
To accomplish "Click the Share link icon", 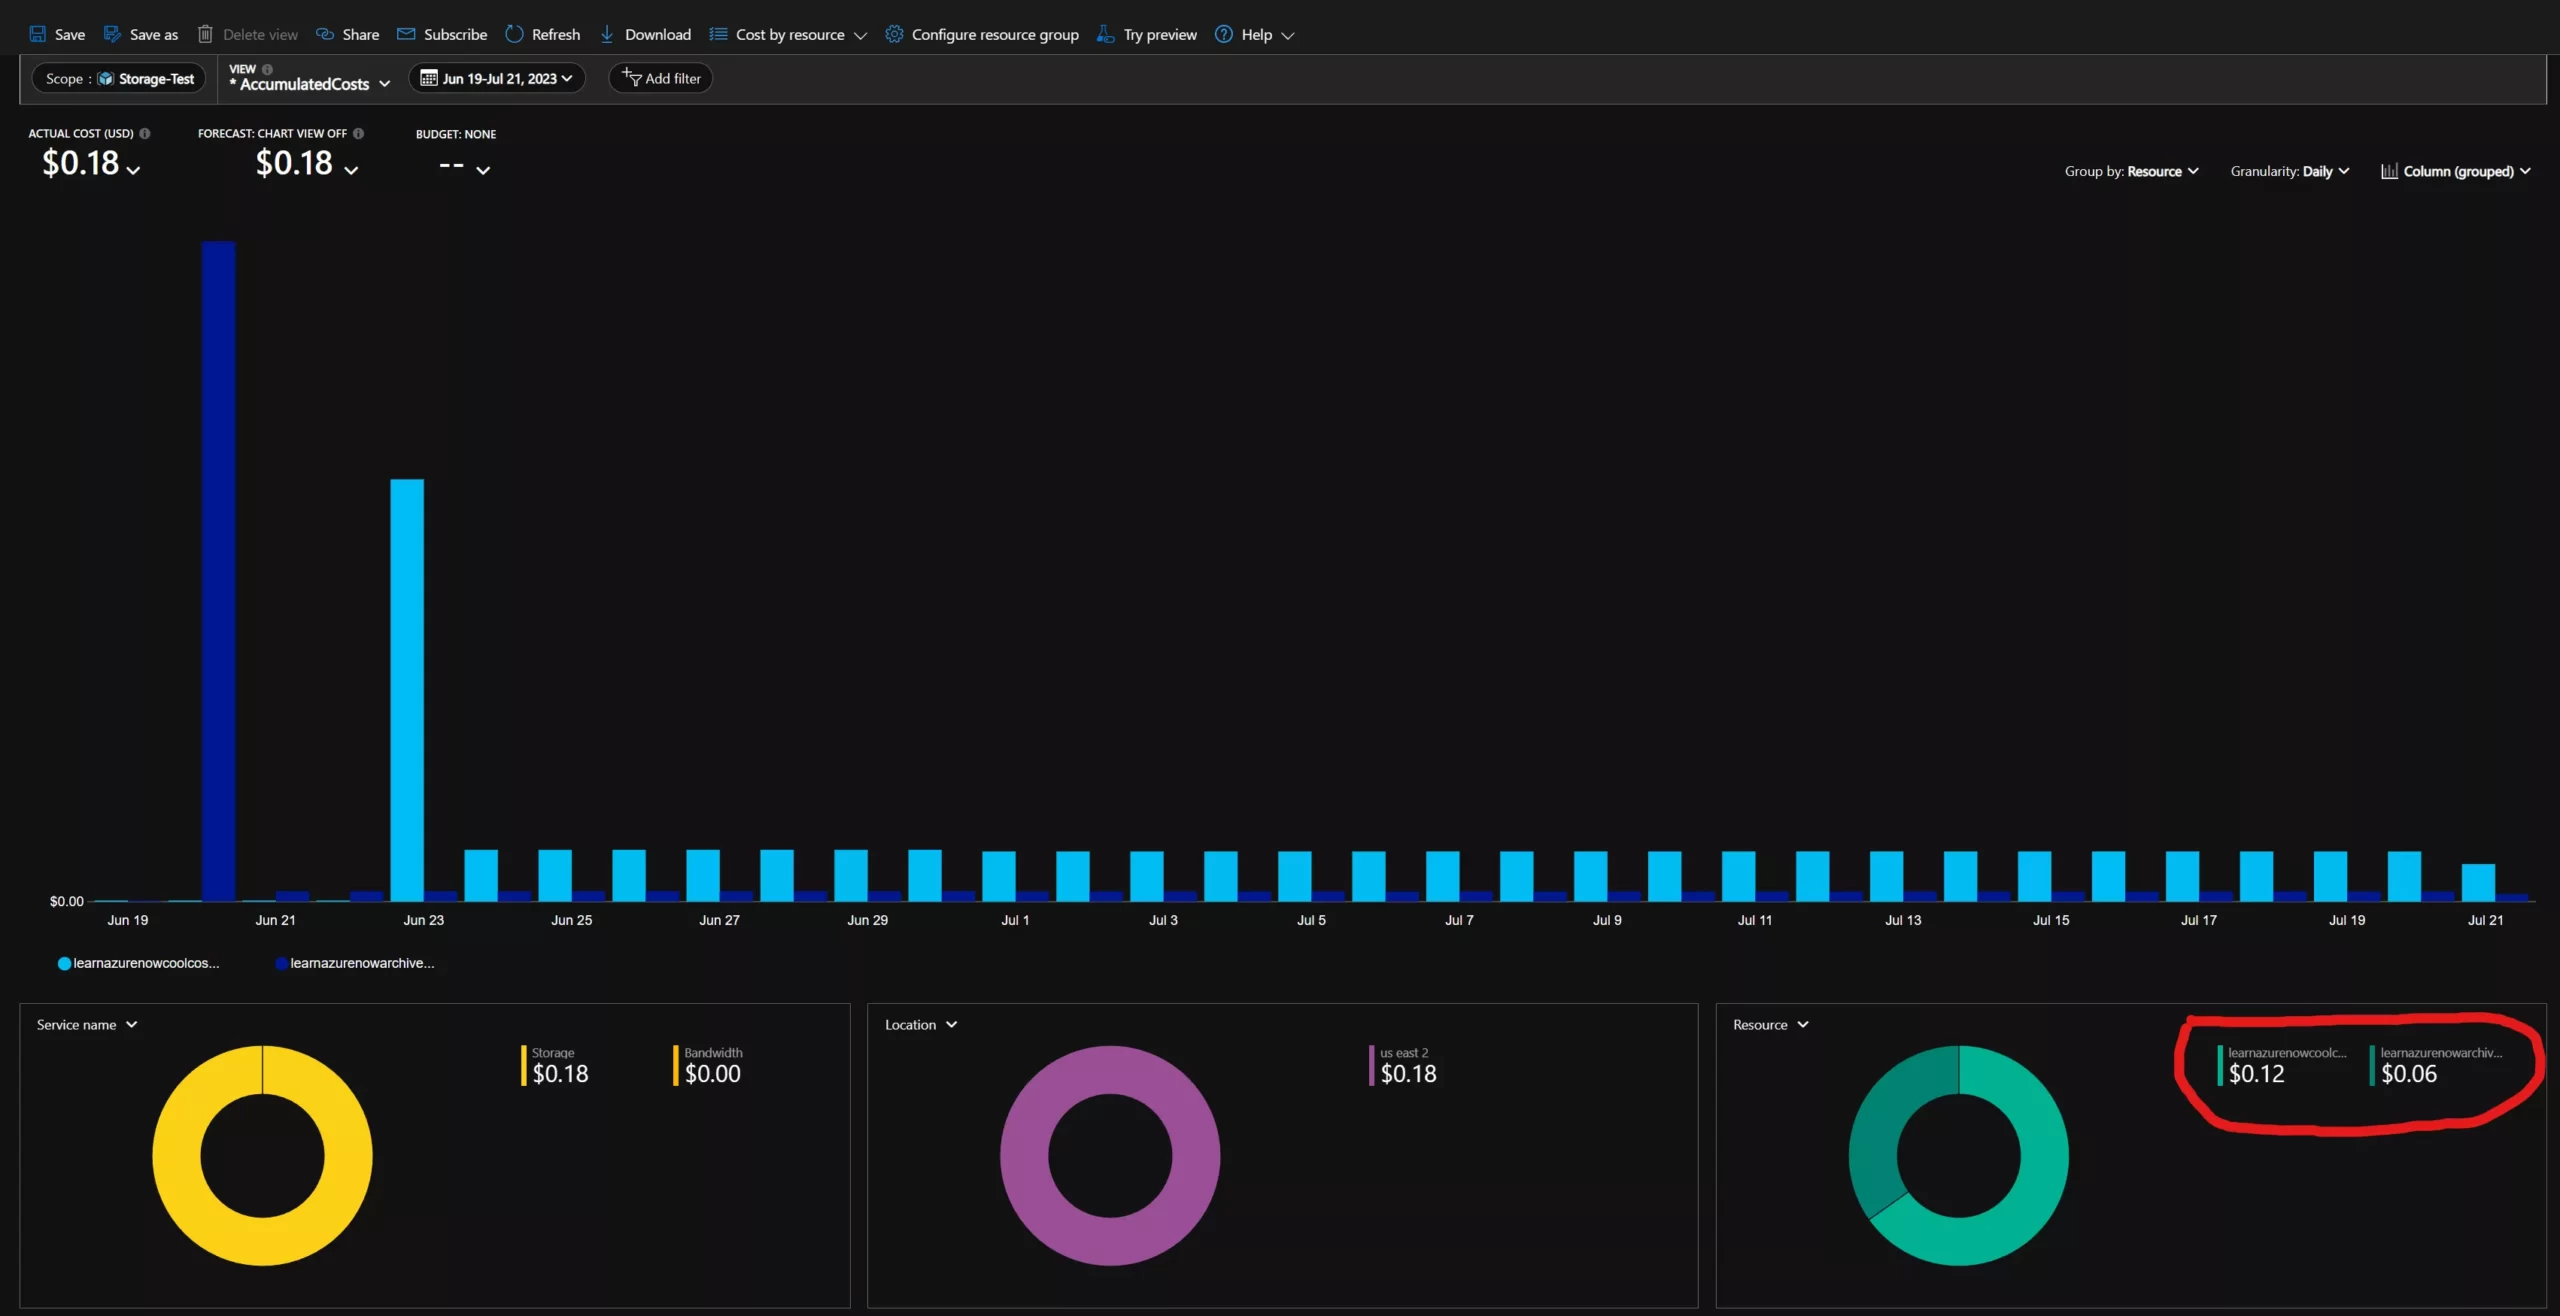I will [325, 34].
